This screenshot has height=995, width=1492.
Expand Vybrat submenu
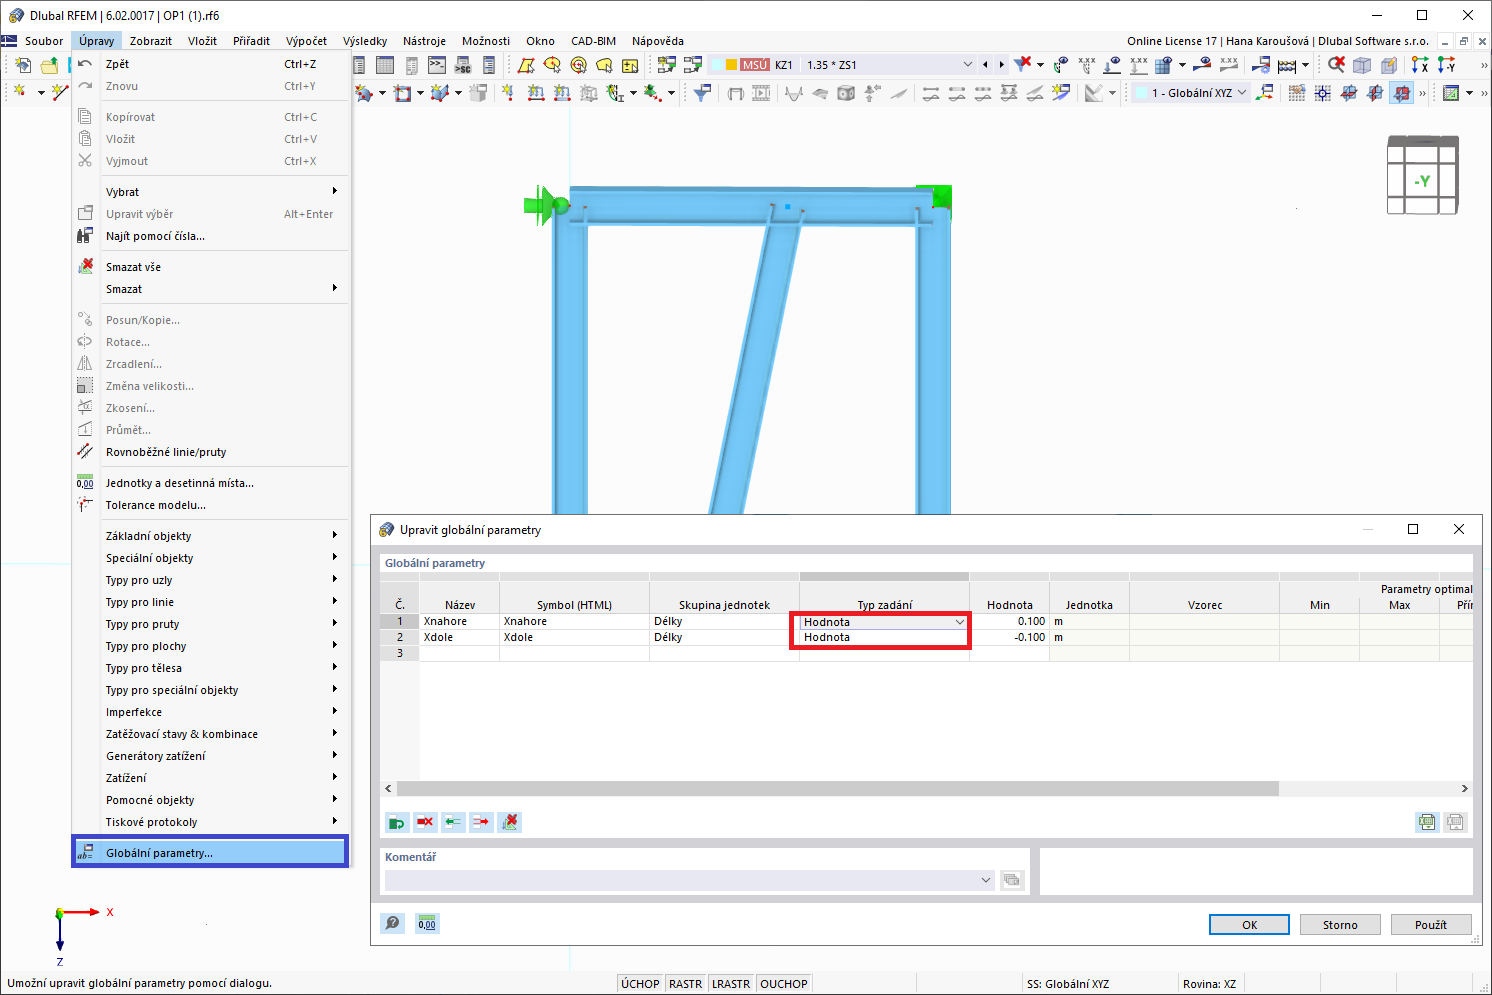[x=211, y=192]
